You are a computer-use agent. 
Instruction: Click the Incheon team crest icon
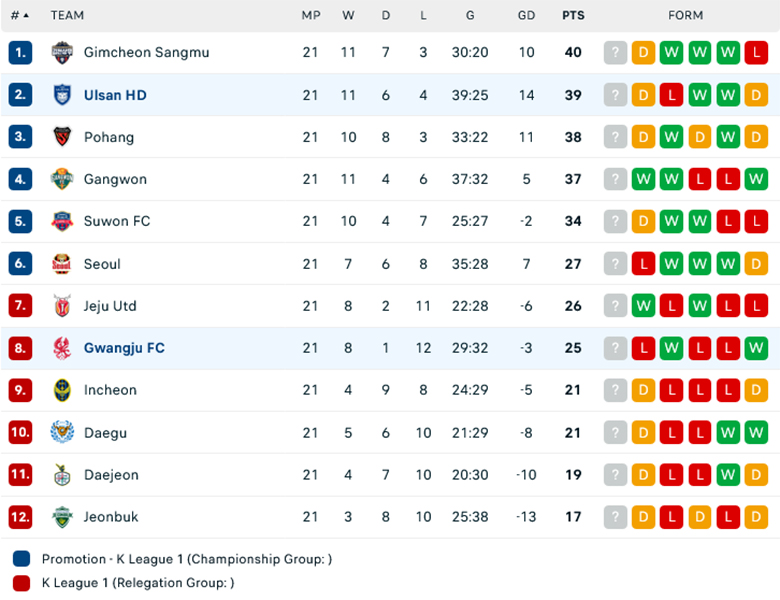point(62,390)
